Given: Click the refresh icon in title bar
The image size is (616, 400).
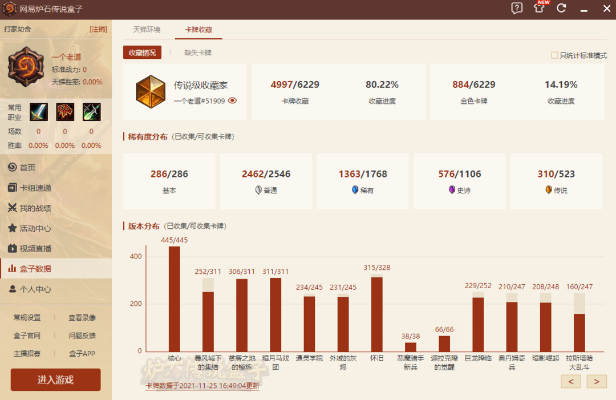Looking at the screenshot, I should click(x=563, y=8).
